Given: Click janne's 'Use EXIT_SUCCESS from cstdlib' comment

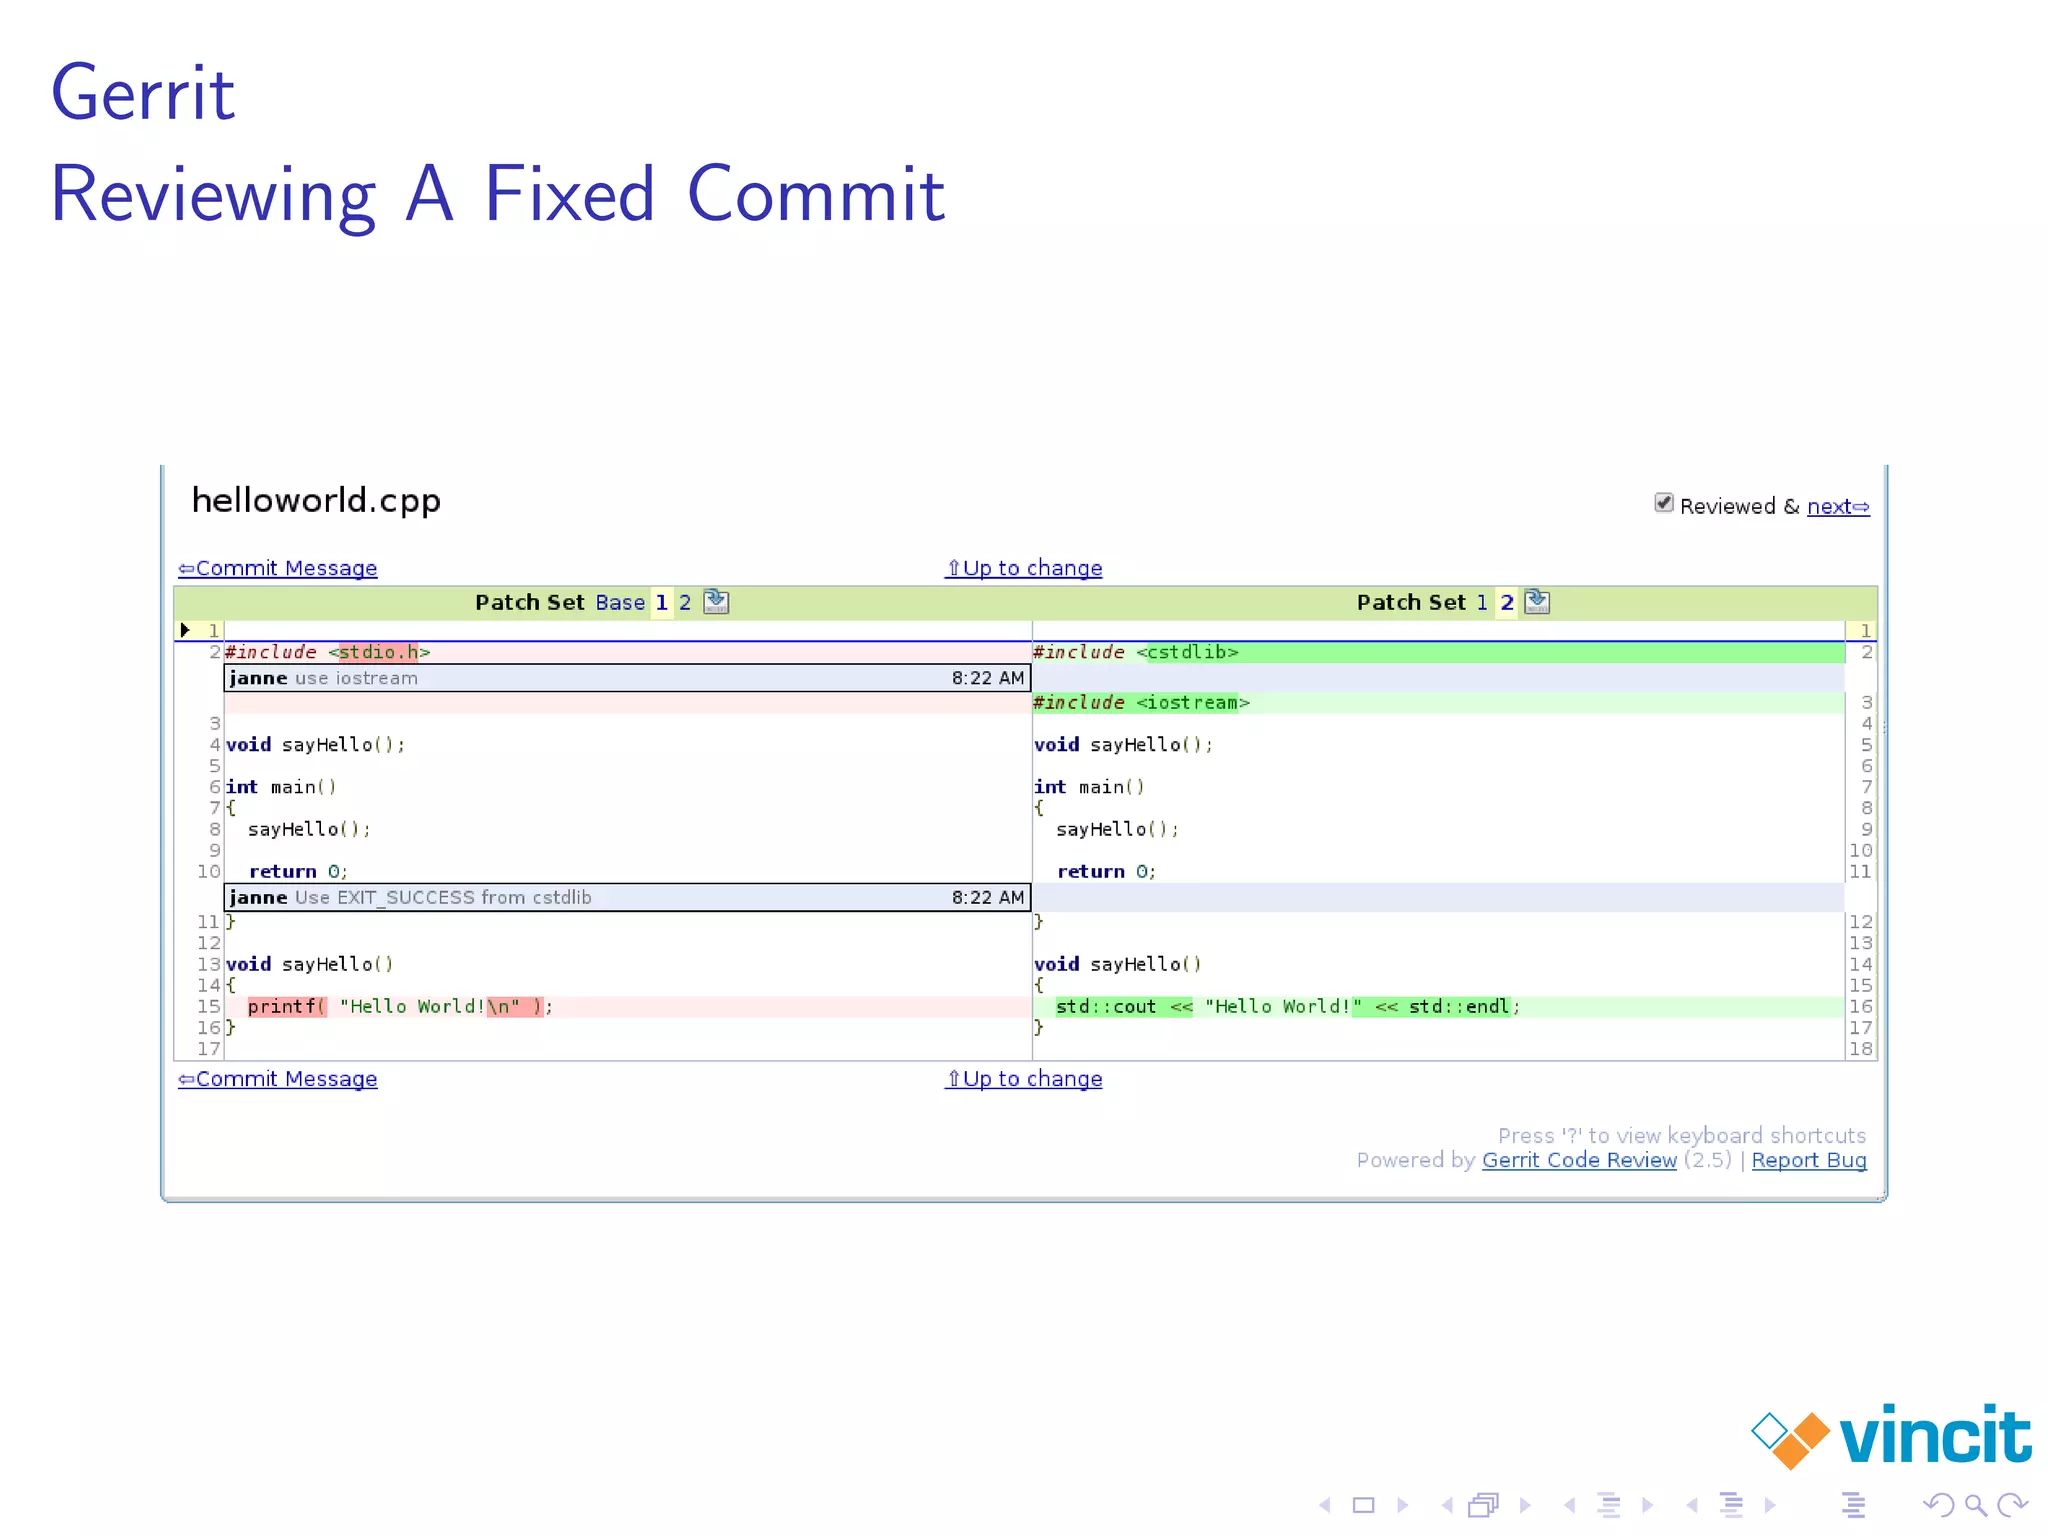Looking at the screenshot, I should [x=627, y=897].
